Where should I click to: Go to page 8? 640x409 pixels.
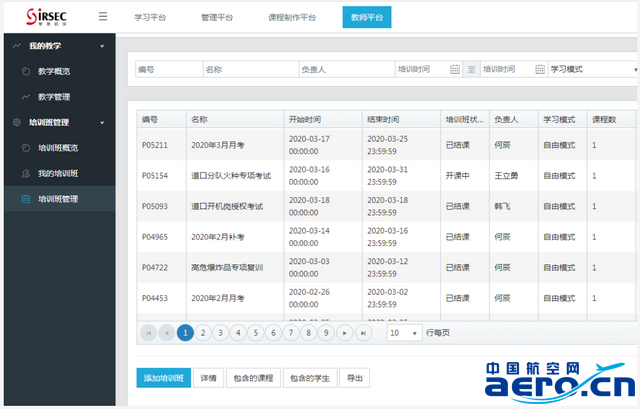(309, 333)
